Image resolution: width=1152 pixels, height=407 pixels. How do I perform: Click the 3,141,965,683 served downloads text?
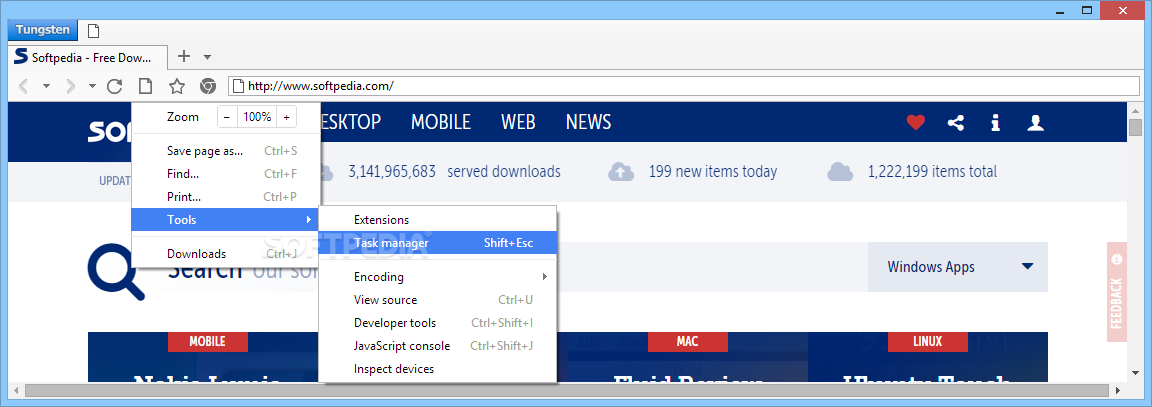[x=454, y=172]
